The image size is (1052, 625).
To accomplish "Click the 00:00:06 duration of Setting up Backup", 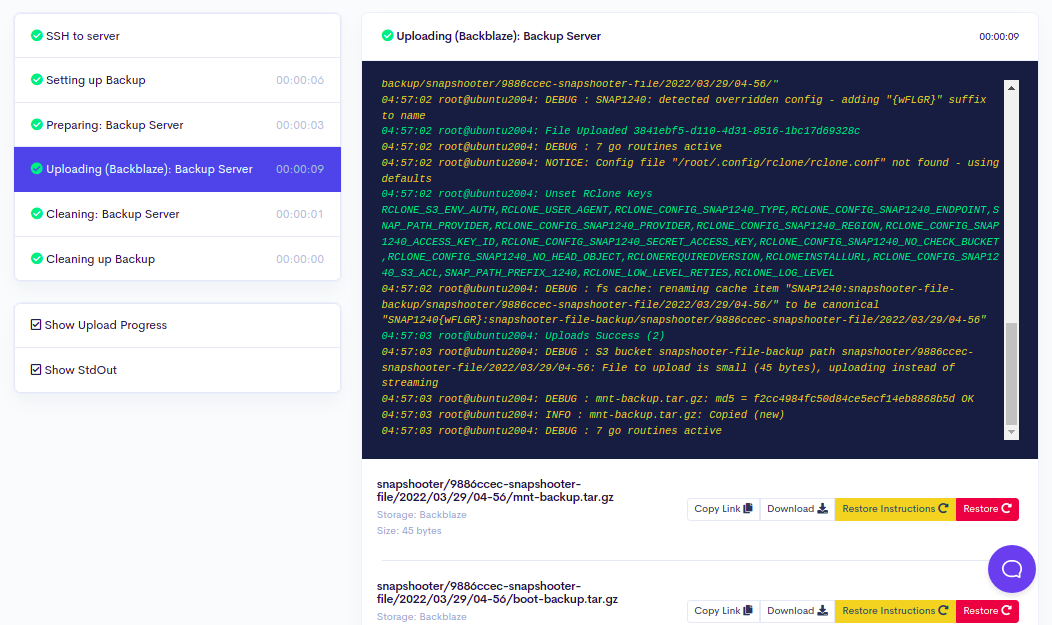I will tap(300, 80).
